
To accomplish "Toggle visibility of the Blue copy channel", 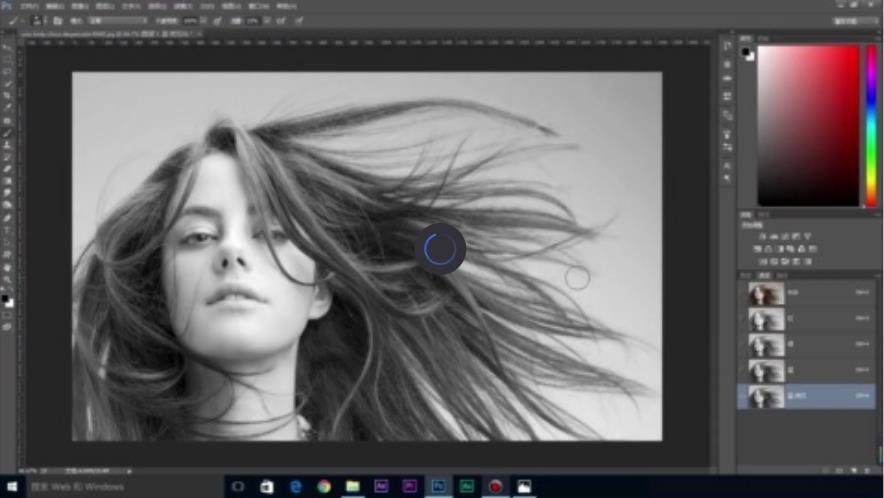I will pos(743,397).
